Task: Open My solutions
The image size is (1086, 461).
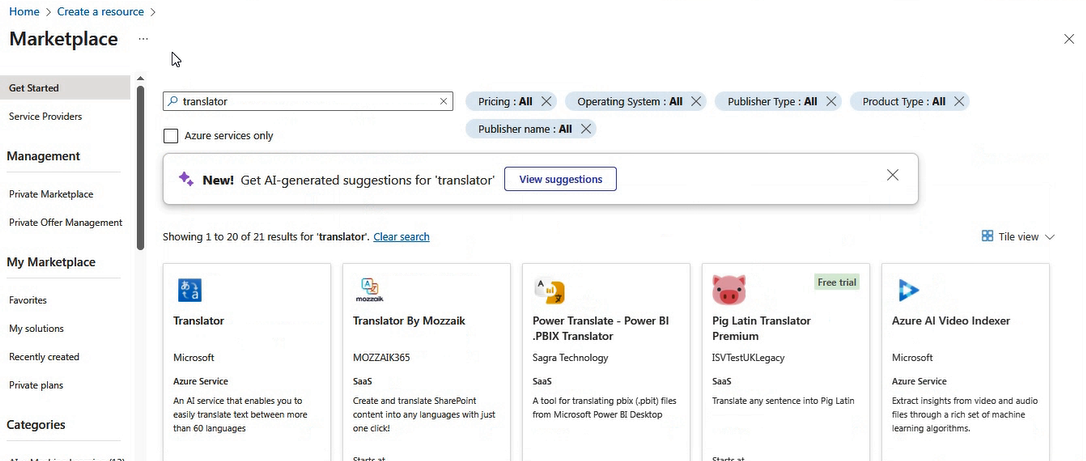Action: 36,329
